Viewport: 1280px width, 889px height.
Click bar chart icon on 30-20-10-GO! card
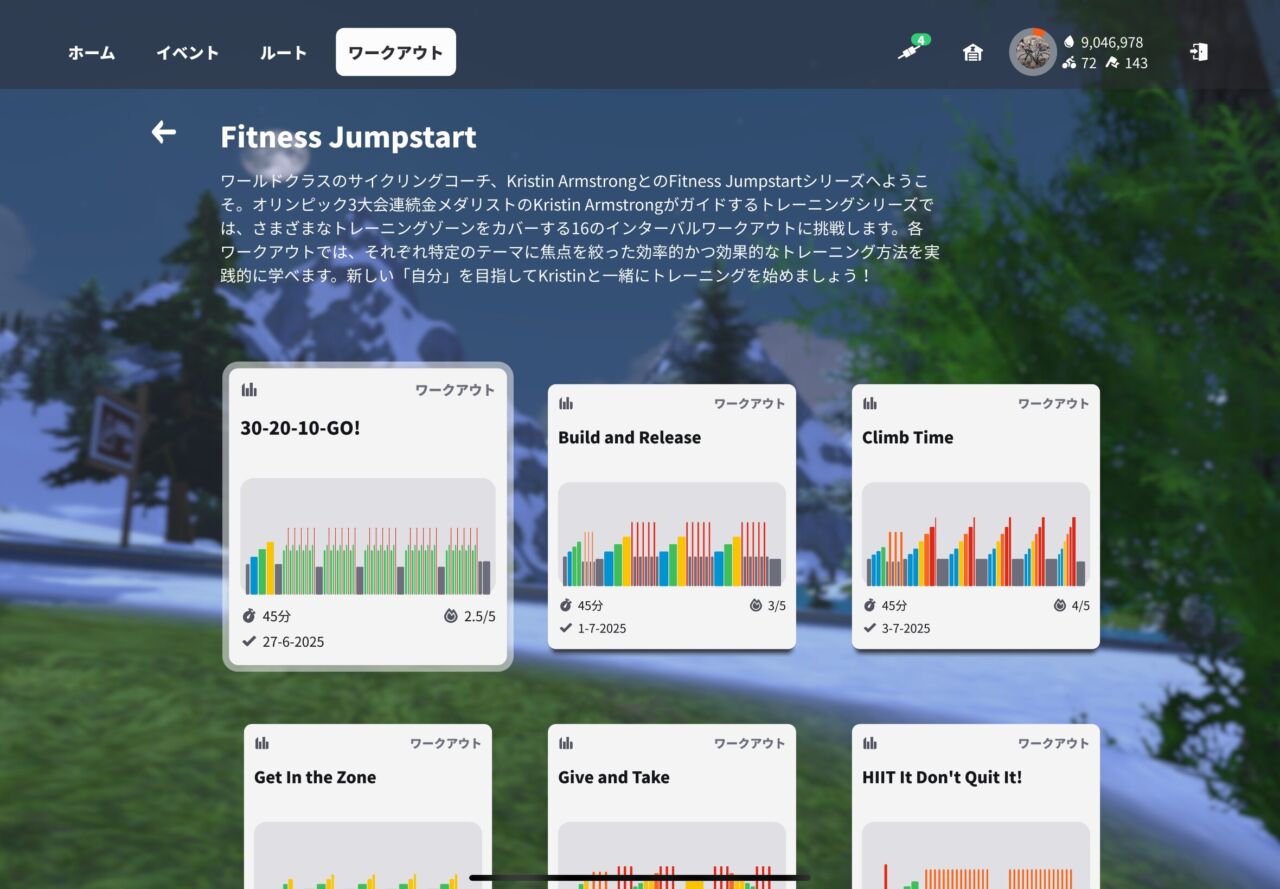249,390
